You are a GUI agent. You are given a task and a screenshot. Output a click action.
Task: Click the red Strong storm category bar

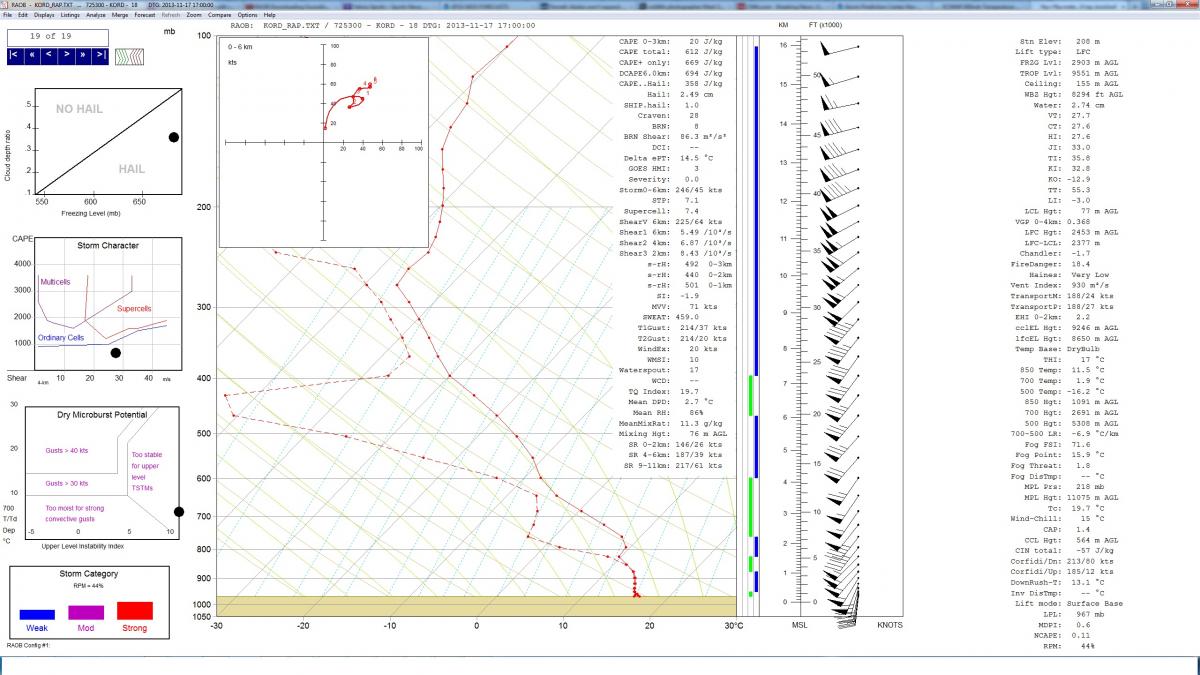134,611
